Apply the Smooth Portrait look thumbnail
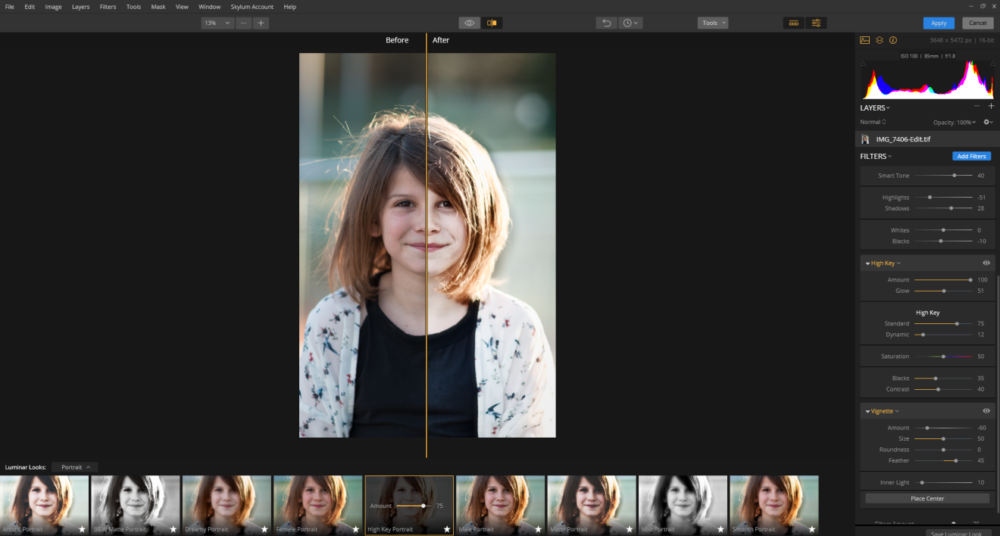Screen dimensions: 1000x536 click(774, 505)
